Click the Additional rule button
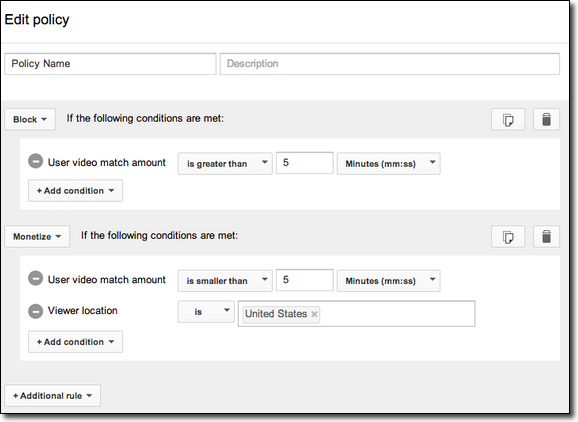 tap(52, 396)
